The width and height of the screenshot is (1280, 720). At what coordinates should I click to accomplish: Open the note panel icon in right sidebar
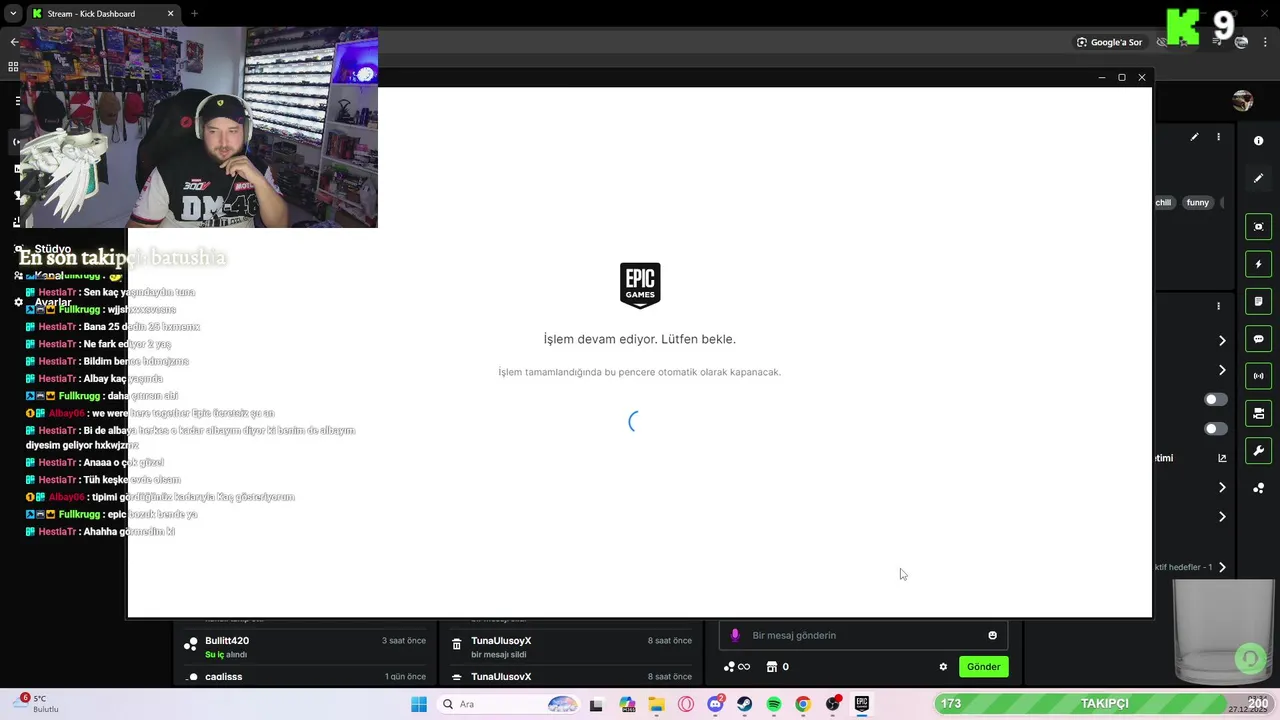tap(1258, 301)
